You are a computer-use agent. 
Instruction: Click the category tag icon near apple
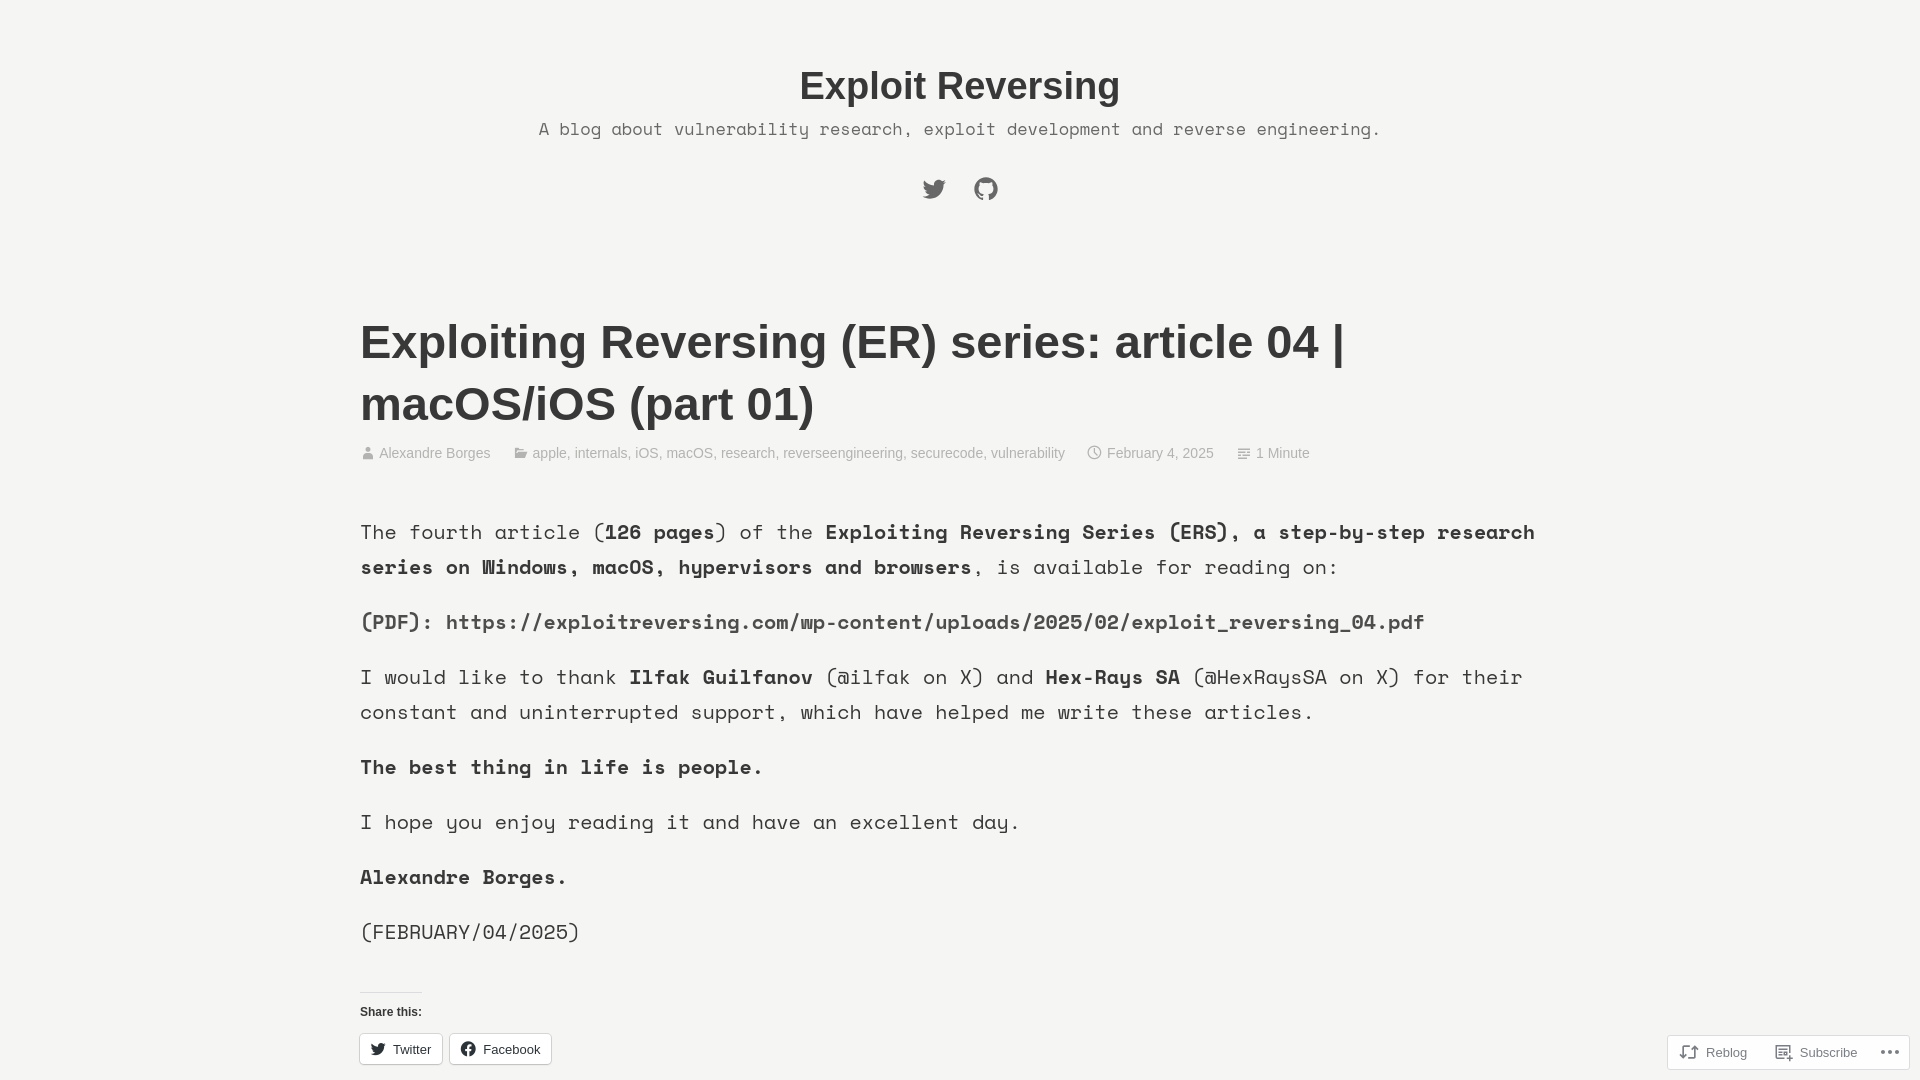520,452
